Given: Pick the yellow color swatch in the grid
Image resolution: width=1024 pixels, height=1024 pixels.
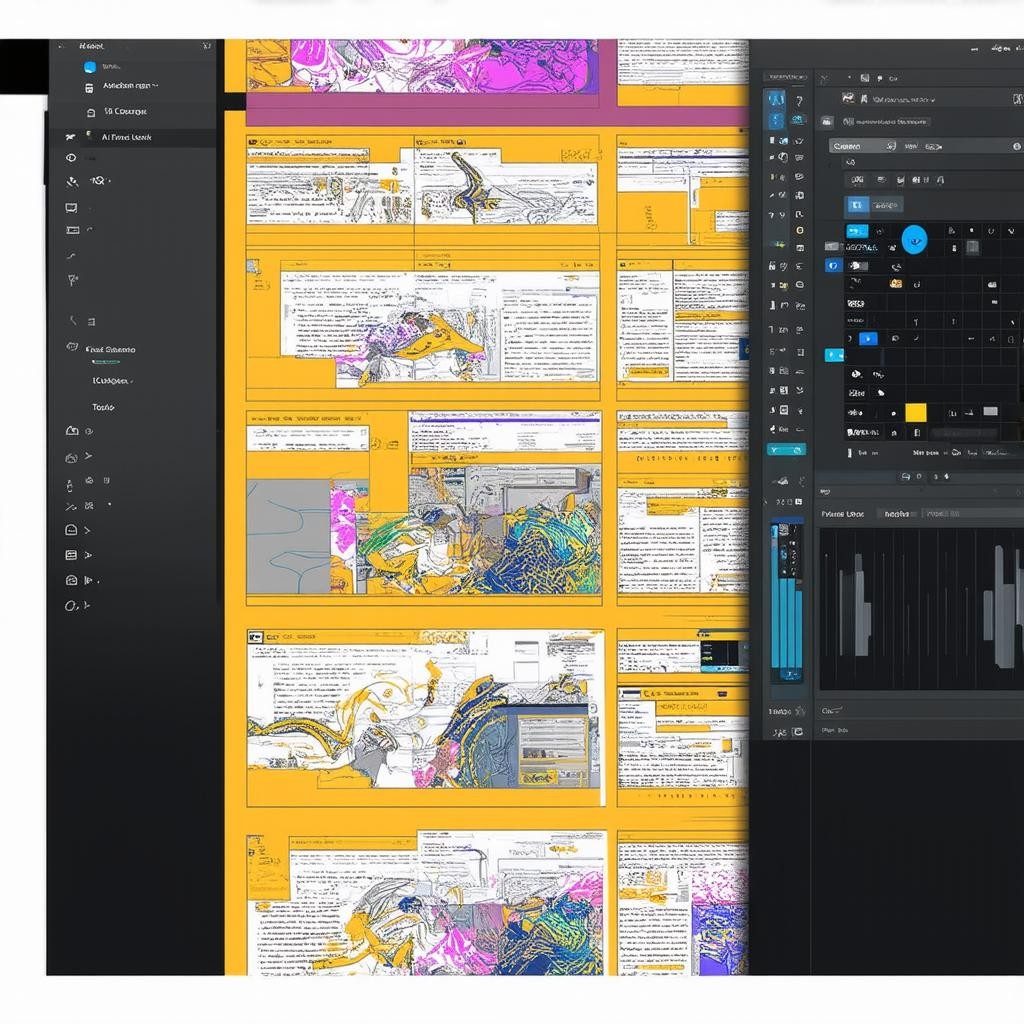Looking at the screenshot, I should [x=915, y=412].
